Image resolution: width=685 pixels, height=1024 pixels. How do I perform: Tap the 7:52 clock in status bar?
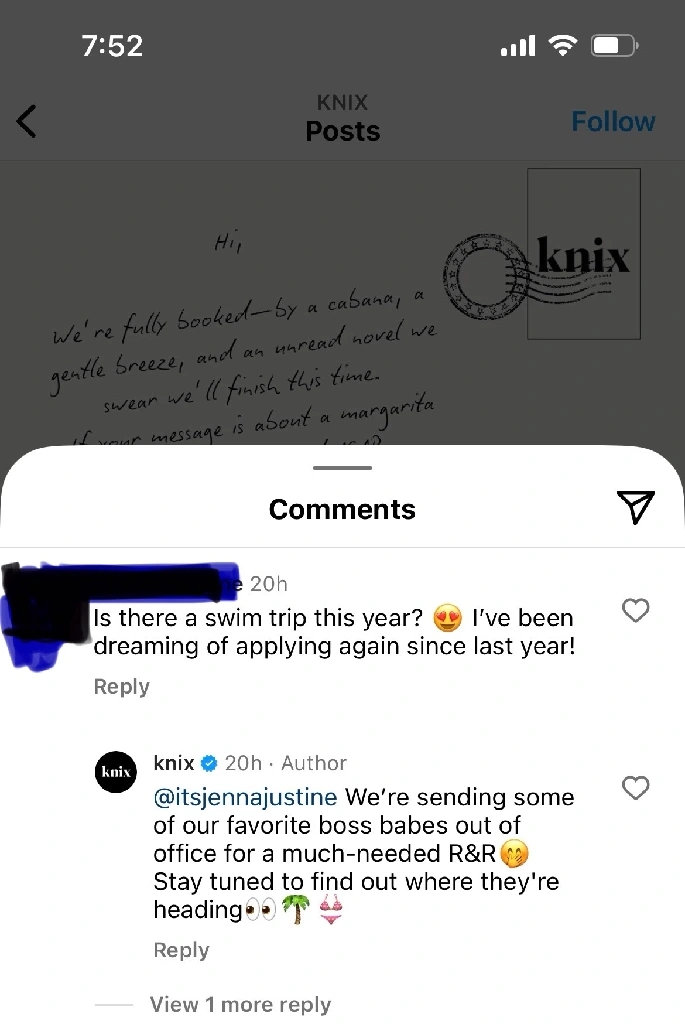pos(112,46)
